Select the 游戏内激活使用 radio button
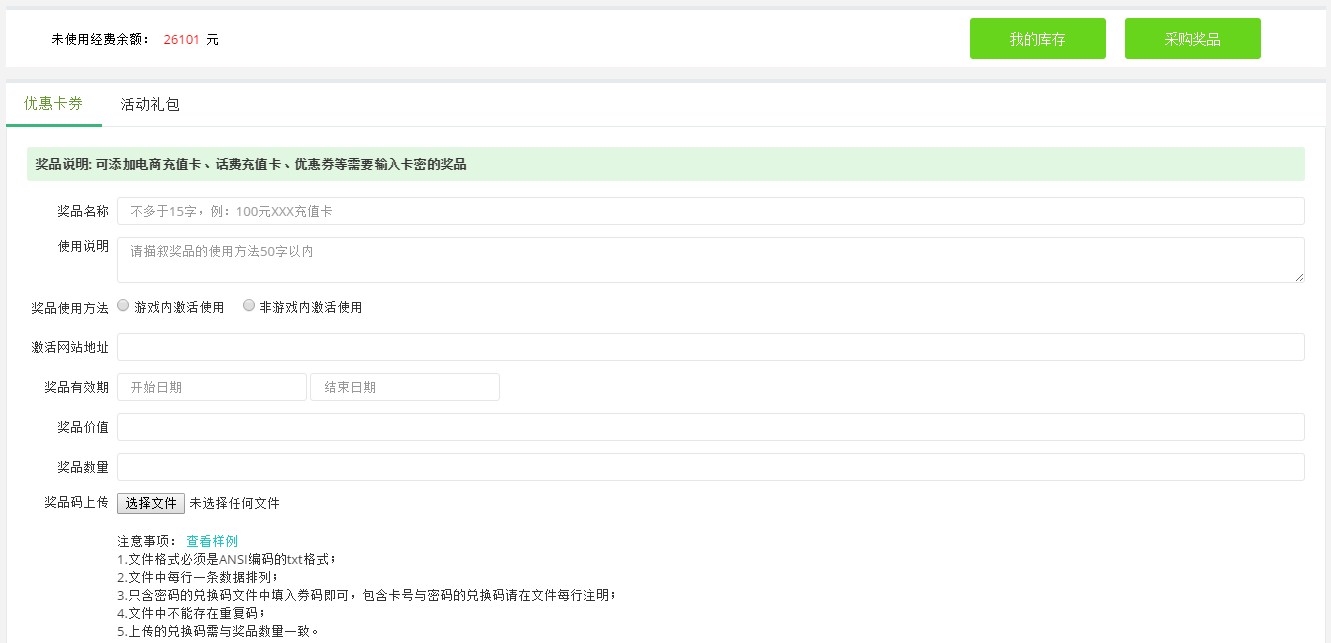Viewport: 1331px width, 643px height. pyautogui.click(x=124, y=306)
